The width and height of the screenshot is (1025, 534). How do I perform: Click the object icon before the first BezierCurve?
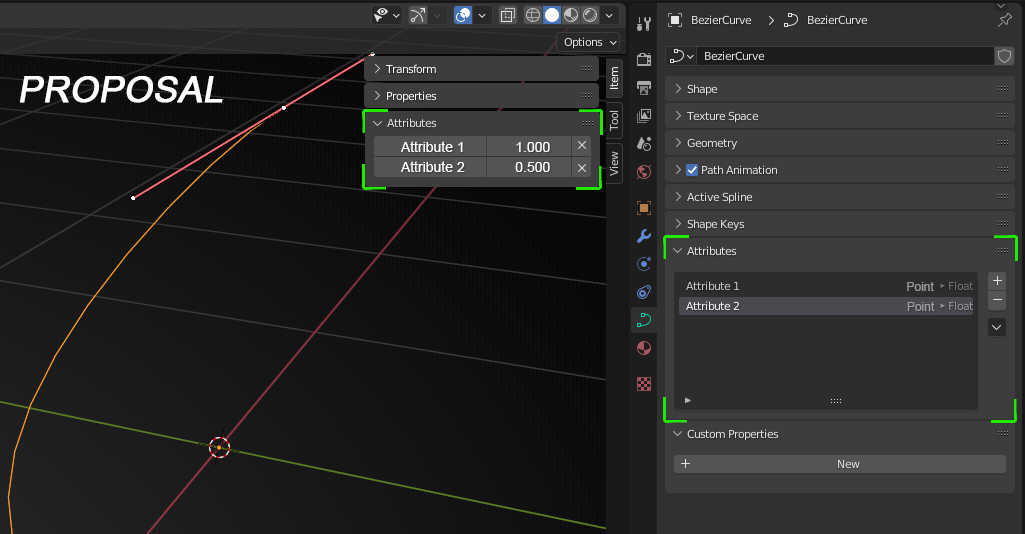[675, 20]
